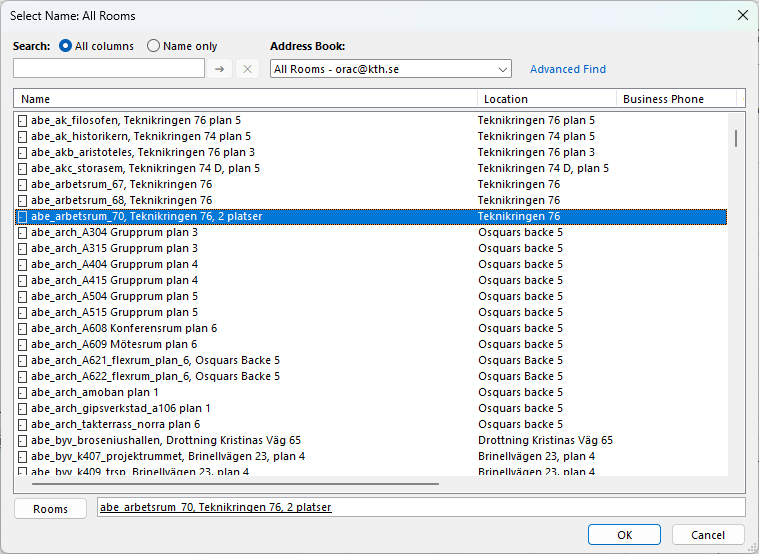
Task: Click room icon beside abe_byv_broseniushallen
Action: point(22,440)
